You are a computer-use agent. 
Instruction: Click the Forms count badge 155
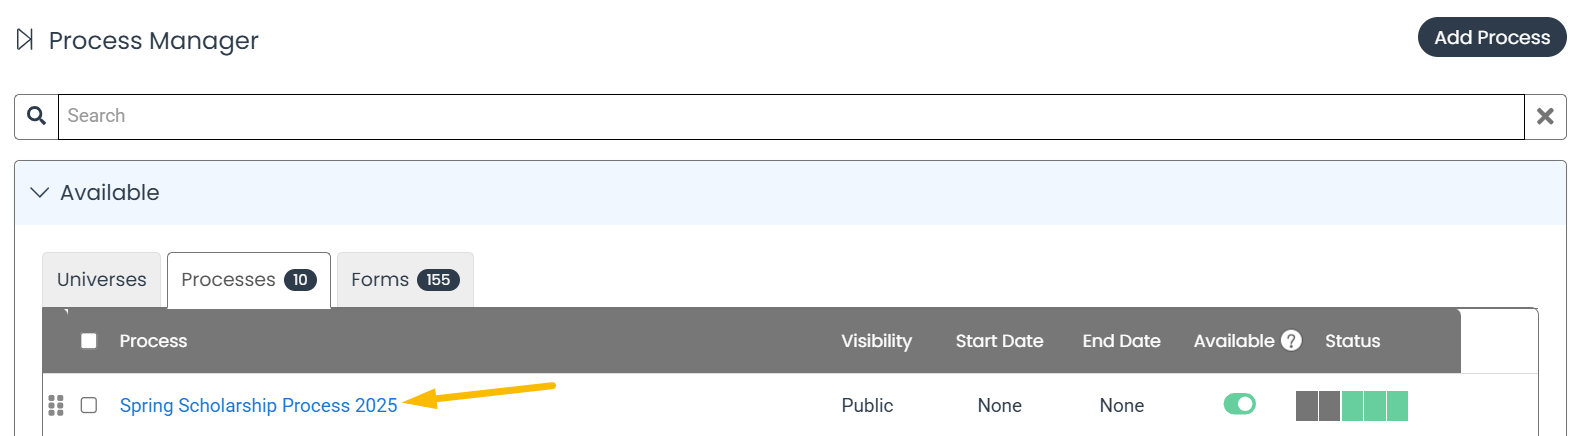[438, 280]
